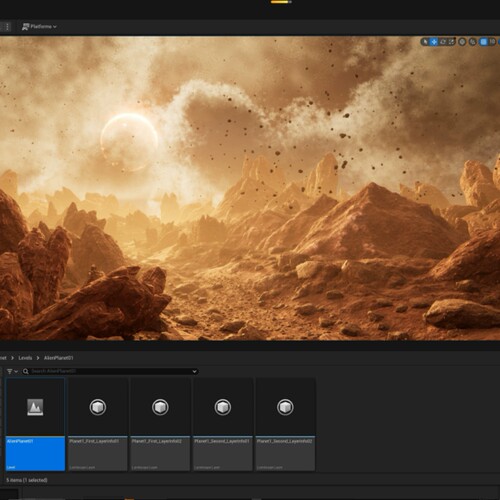This screenshot has width=500, height=500.
Task: Navigate to the Levels breadcrumb folder
Action: [x=25, y=358]
